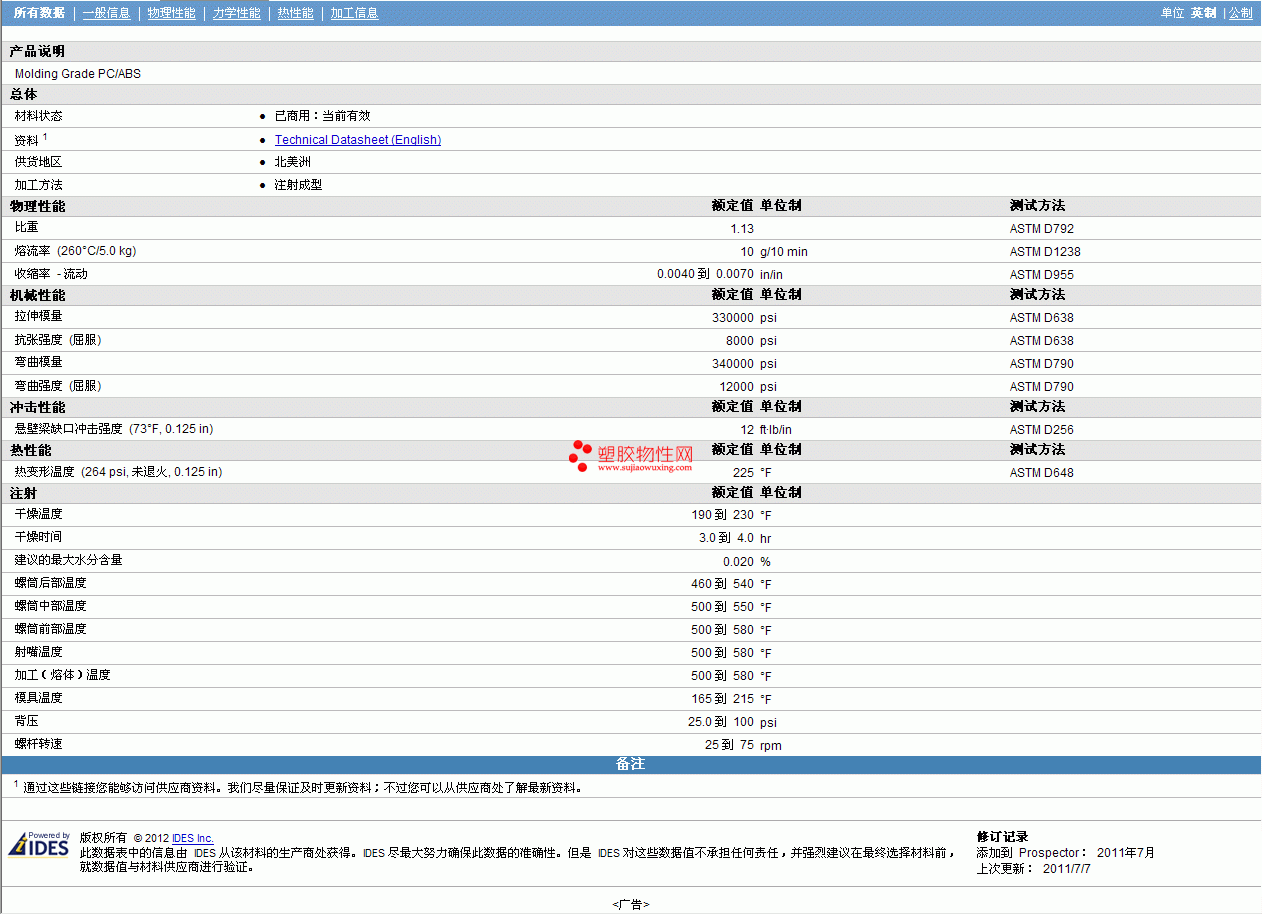Screen dimensions: 1262x914
Task: Click footnote 1 marker next to 资料
Action: pos(45,136)
